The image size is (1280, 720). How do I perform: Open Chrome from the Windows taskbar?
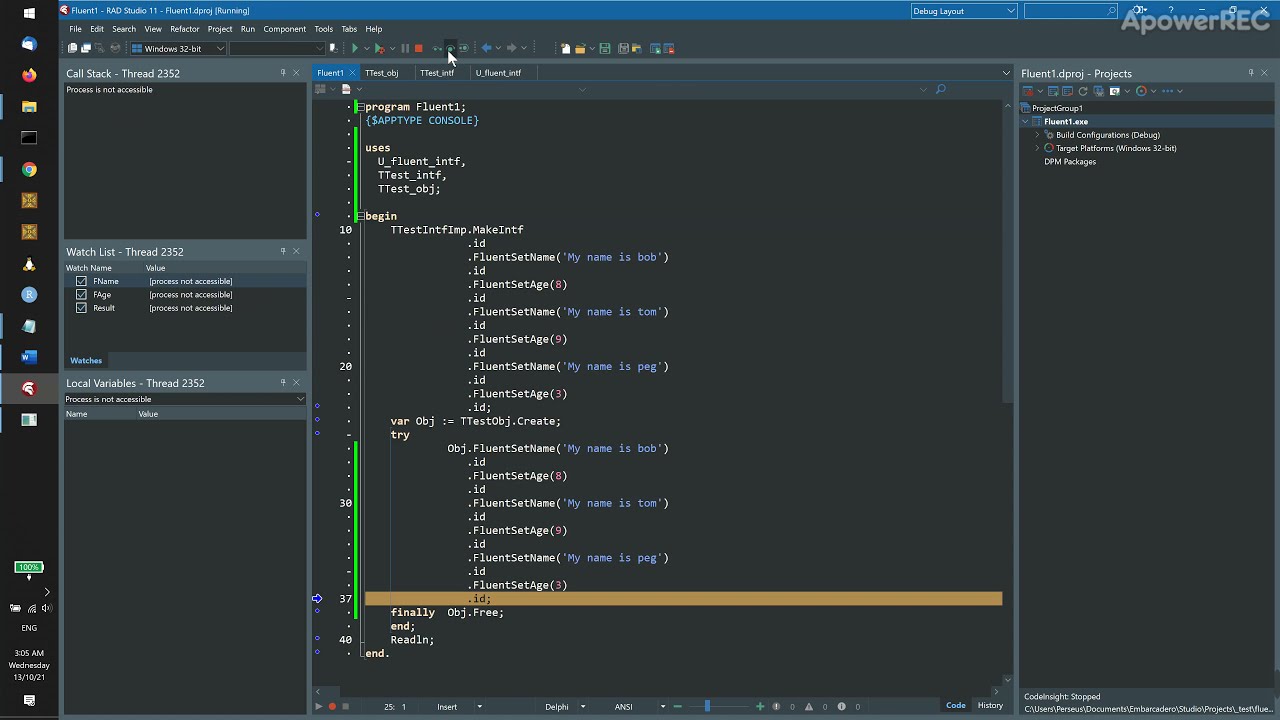pos(29,170)
